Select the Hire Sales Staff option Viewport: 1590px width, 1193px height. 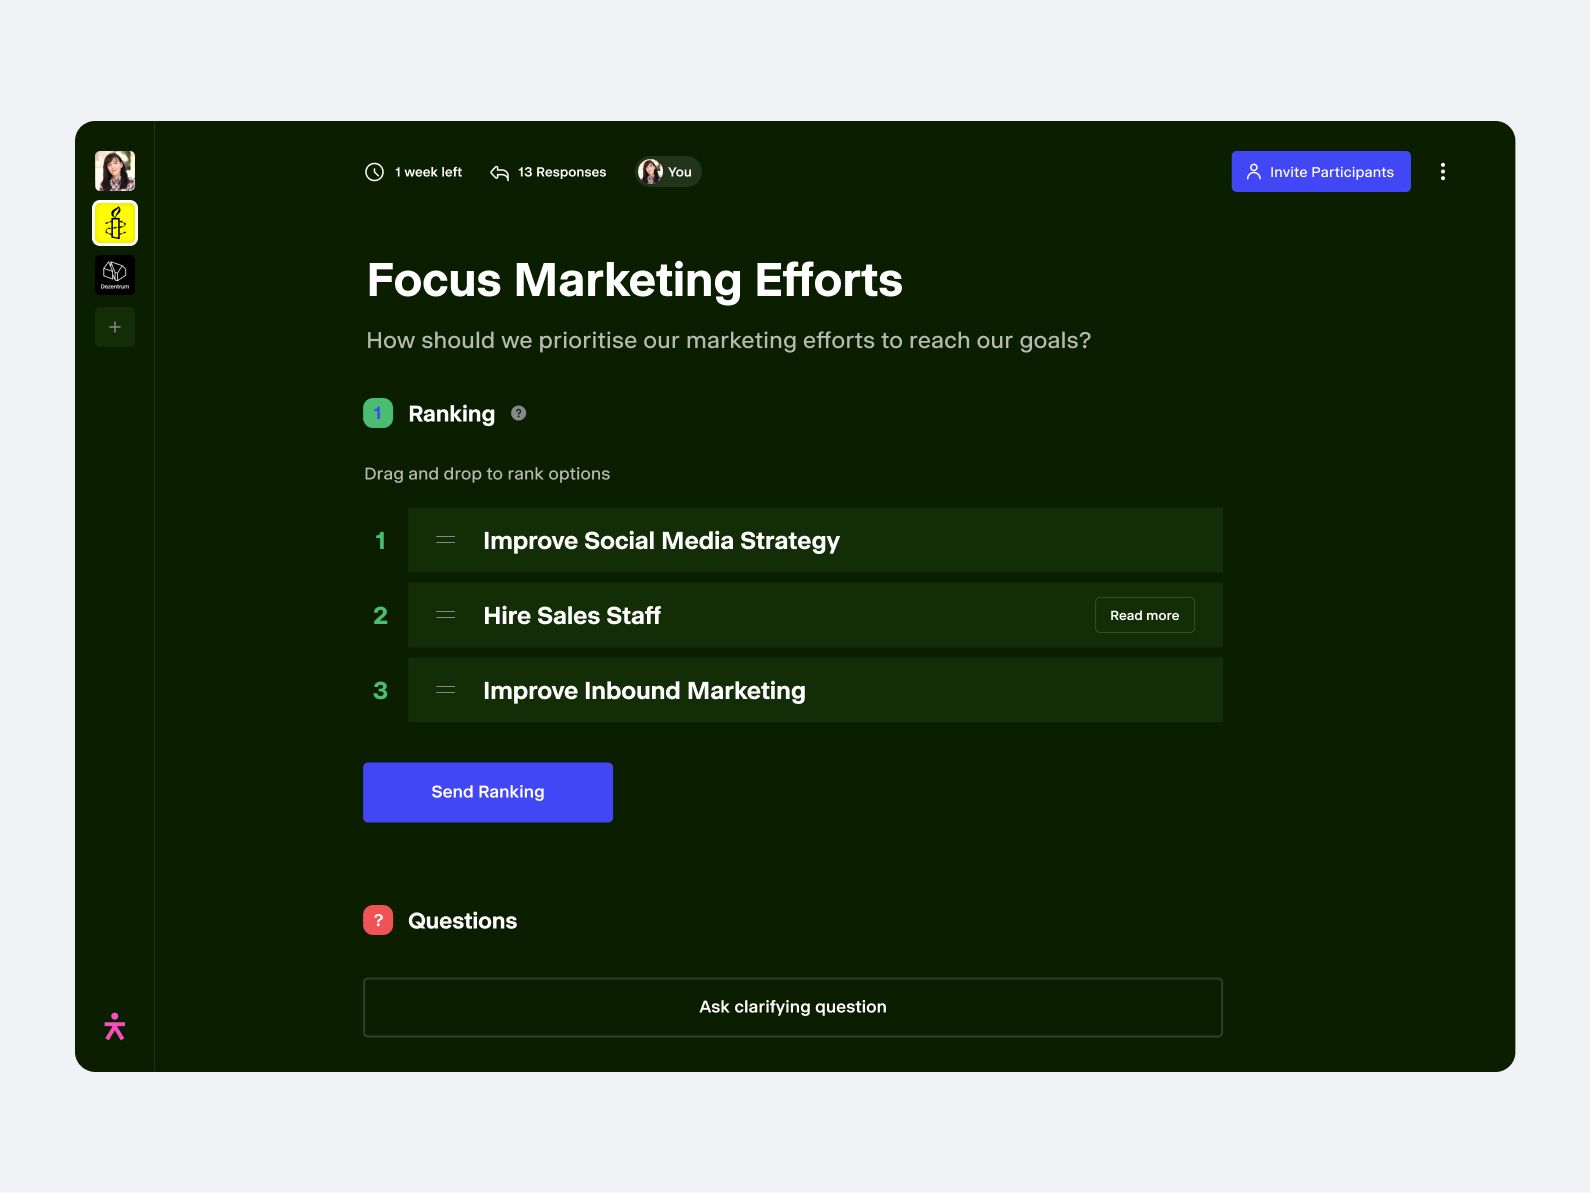[x=815, y=615]
